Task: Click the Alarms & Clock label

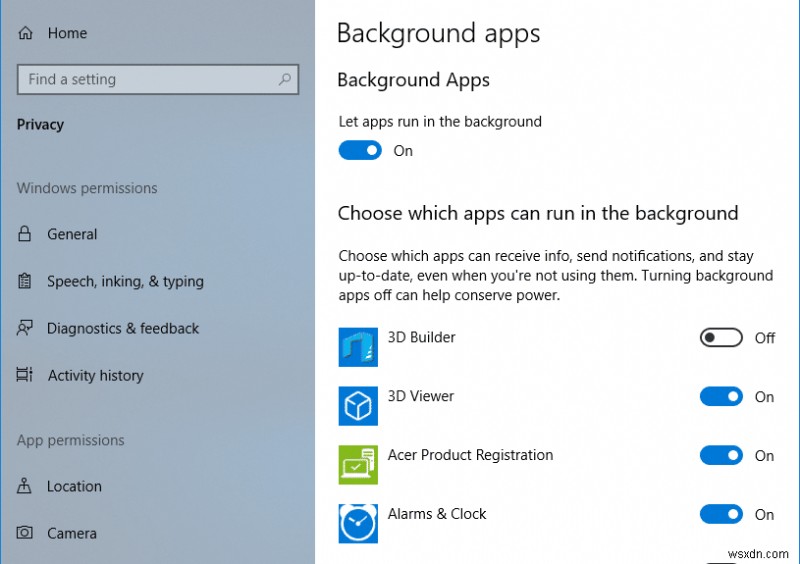Action: [437, 513]
